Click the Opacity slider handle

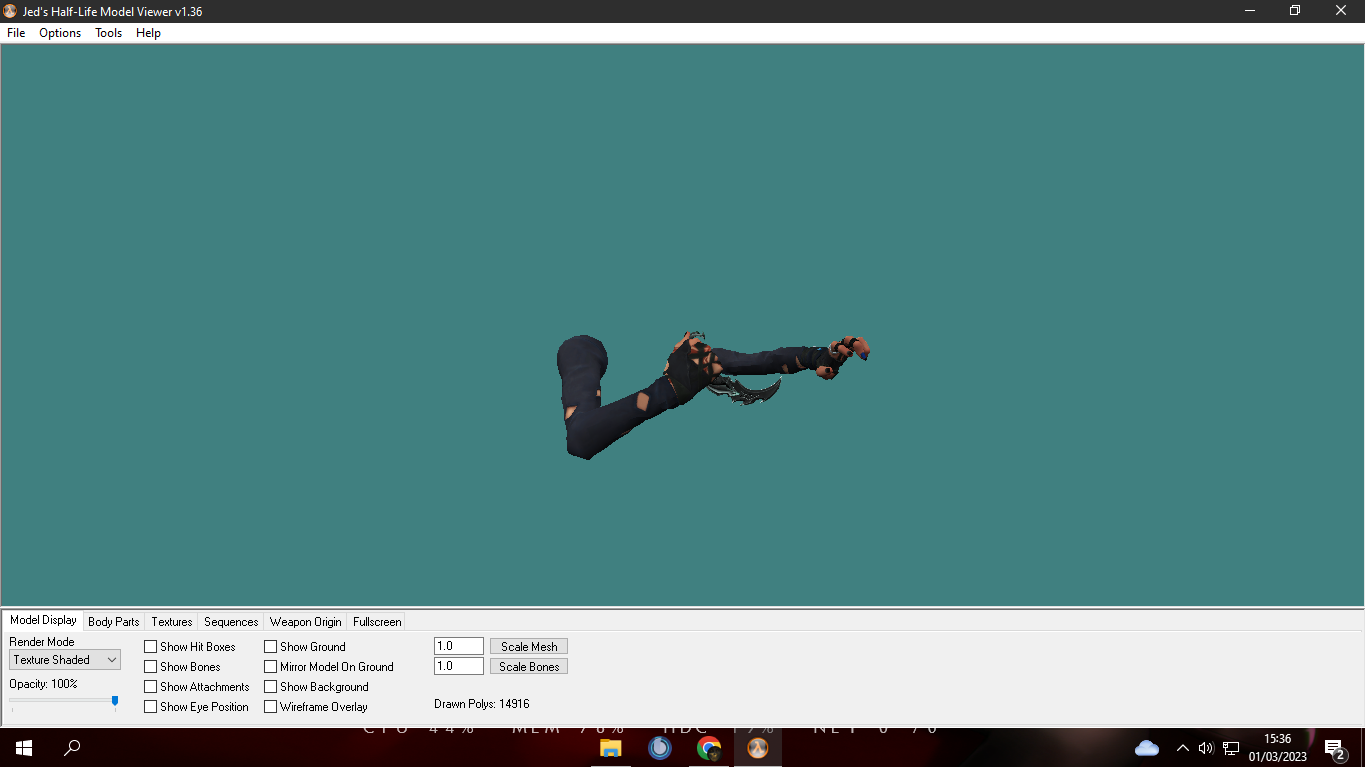pyautogui.click(x=115, y=701)
